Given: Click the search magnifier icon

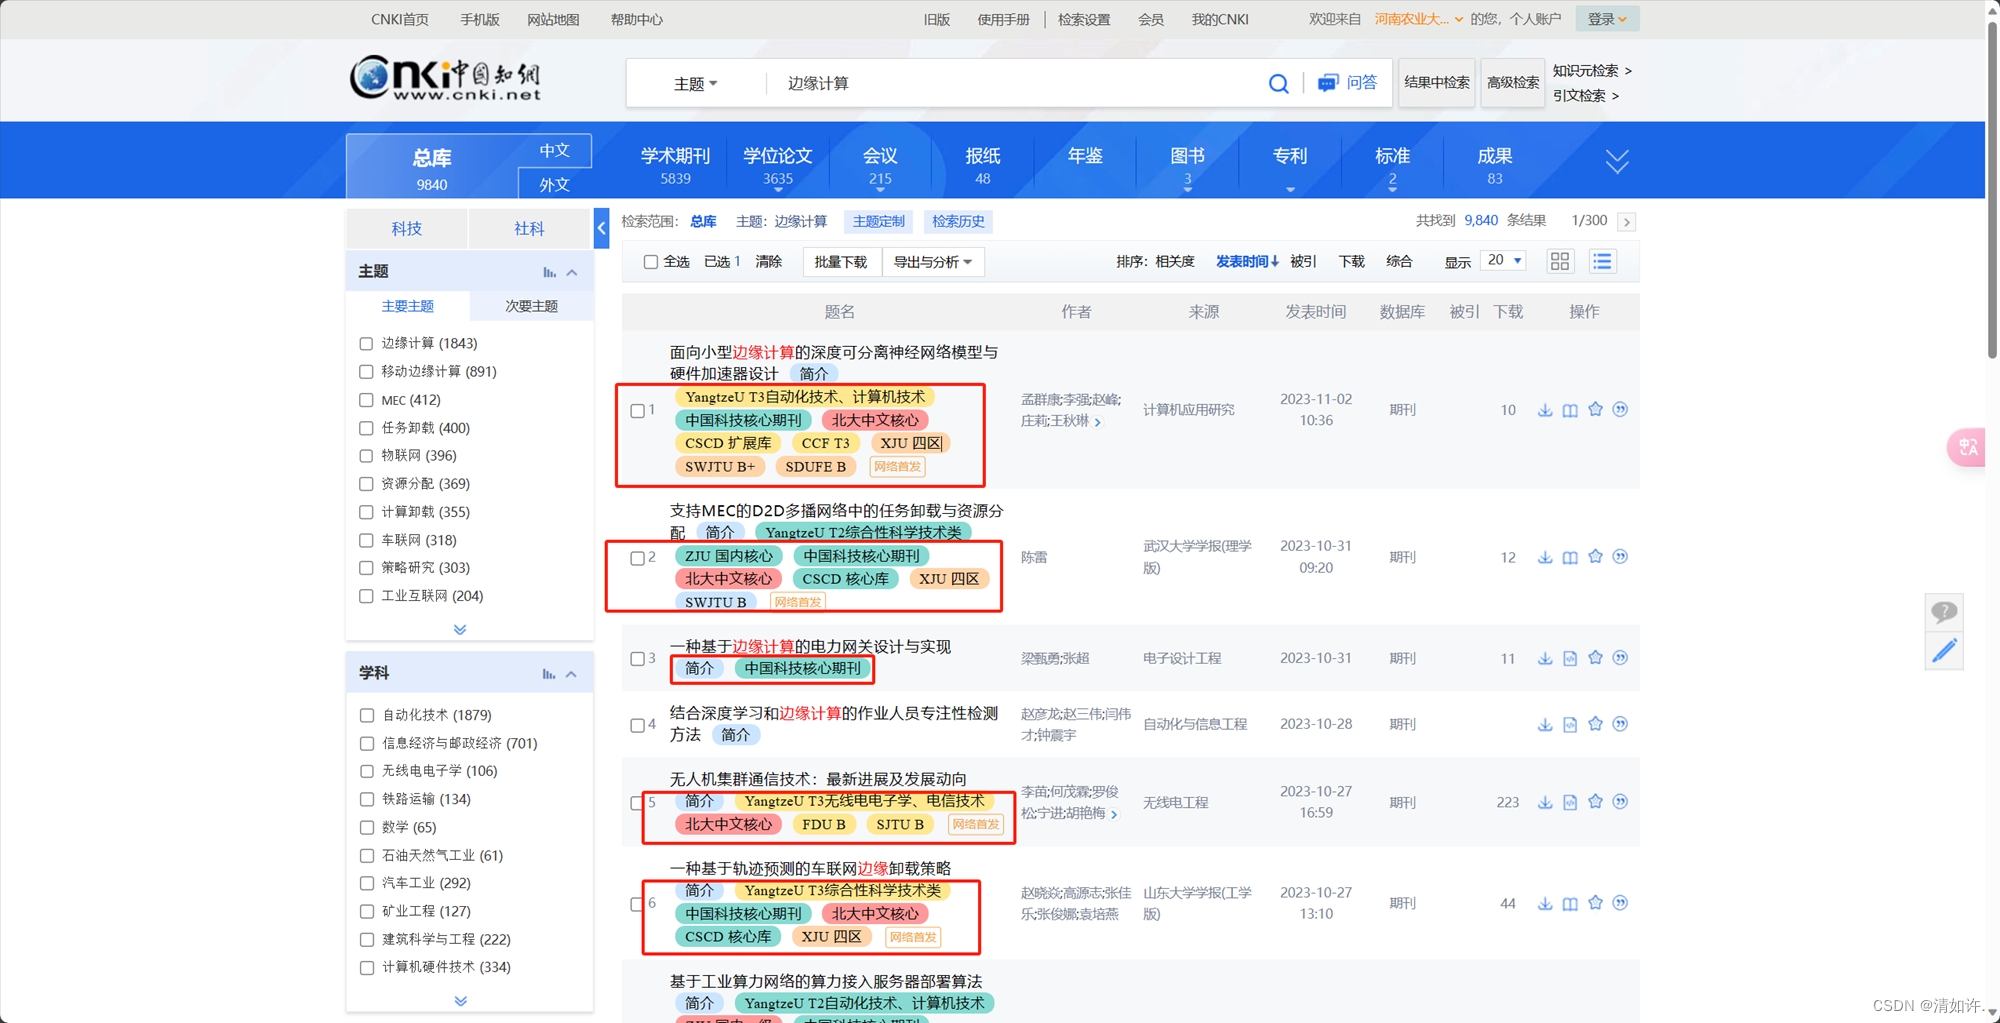Looking at the screenshot, I should tap(1278, 83).
